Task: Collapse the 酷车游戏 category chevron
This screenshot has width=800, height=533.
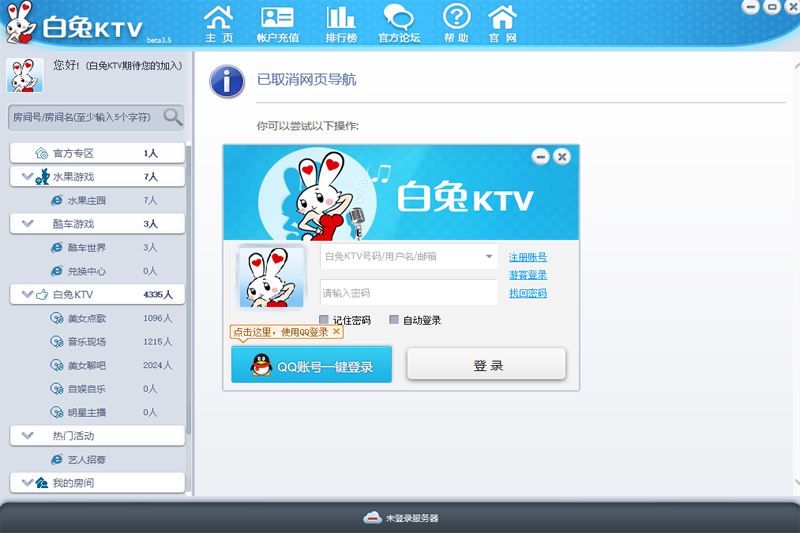Action: 28,223
